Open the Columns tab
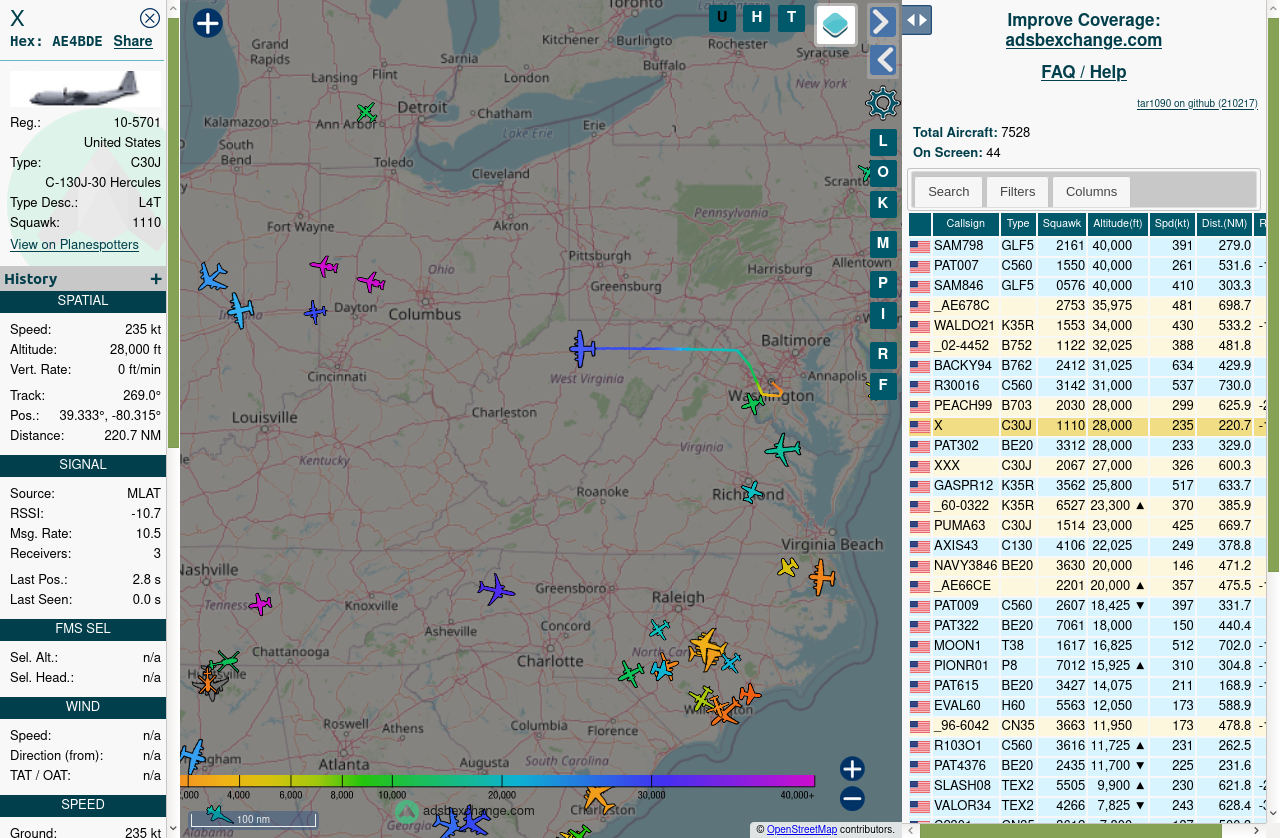Viewport: 1280px width, 838px height. point(1091,191)
